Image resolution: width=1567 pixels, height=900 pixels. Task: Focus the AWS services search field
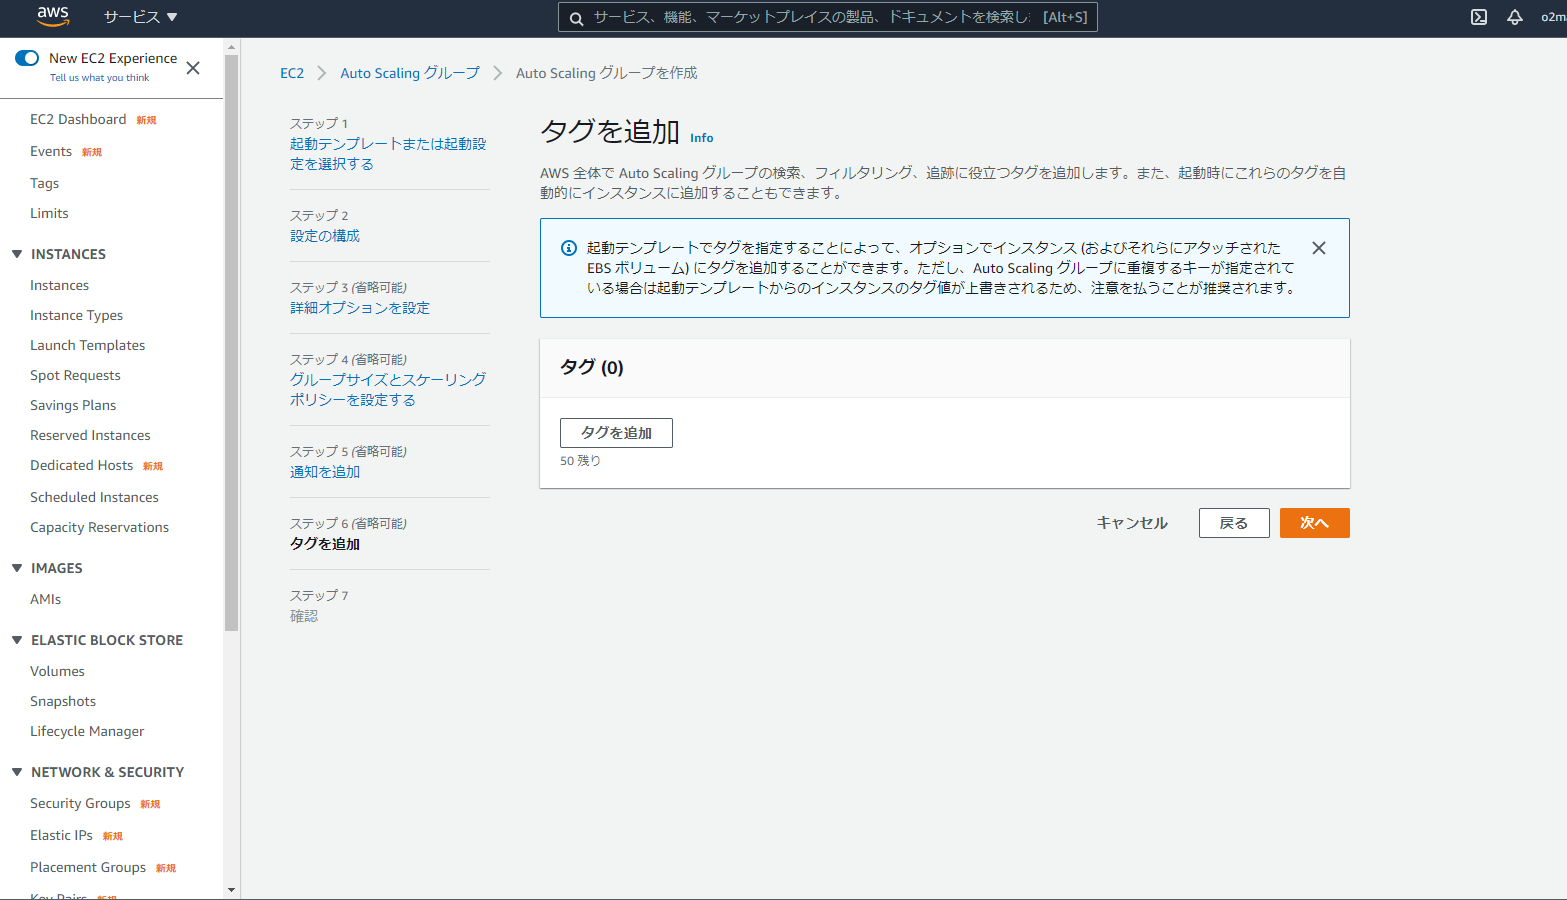810,17
